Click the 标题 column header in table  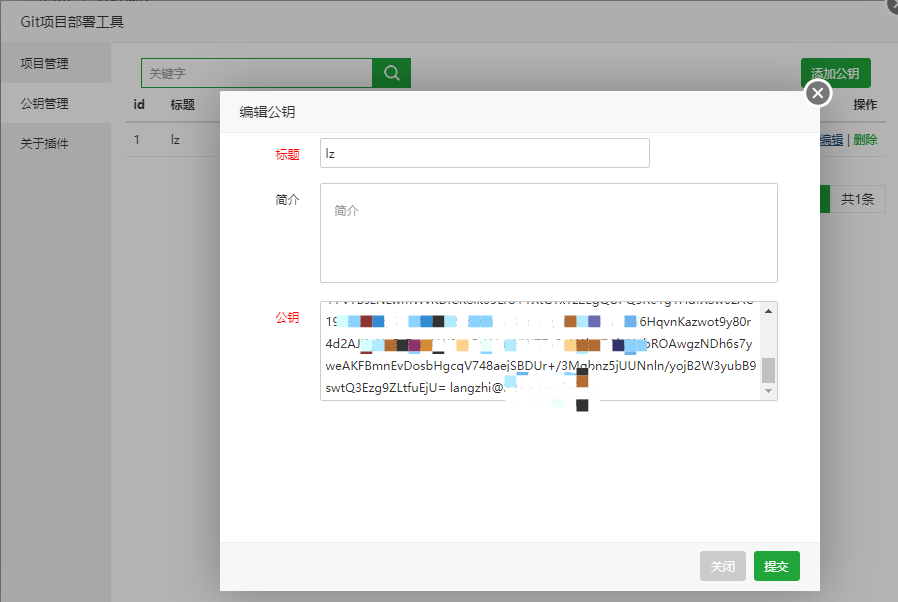pos(183,104)
